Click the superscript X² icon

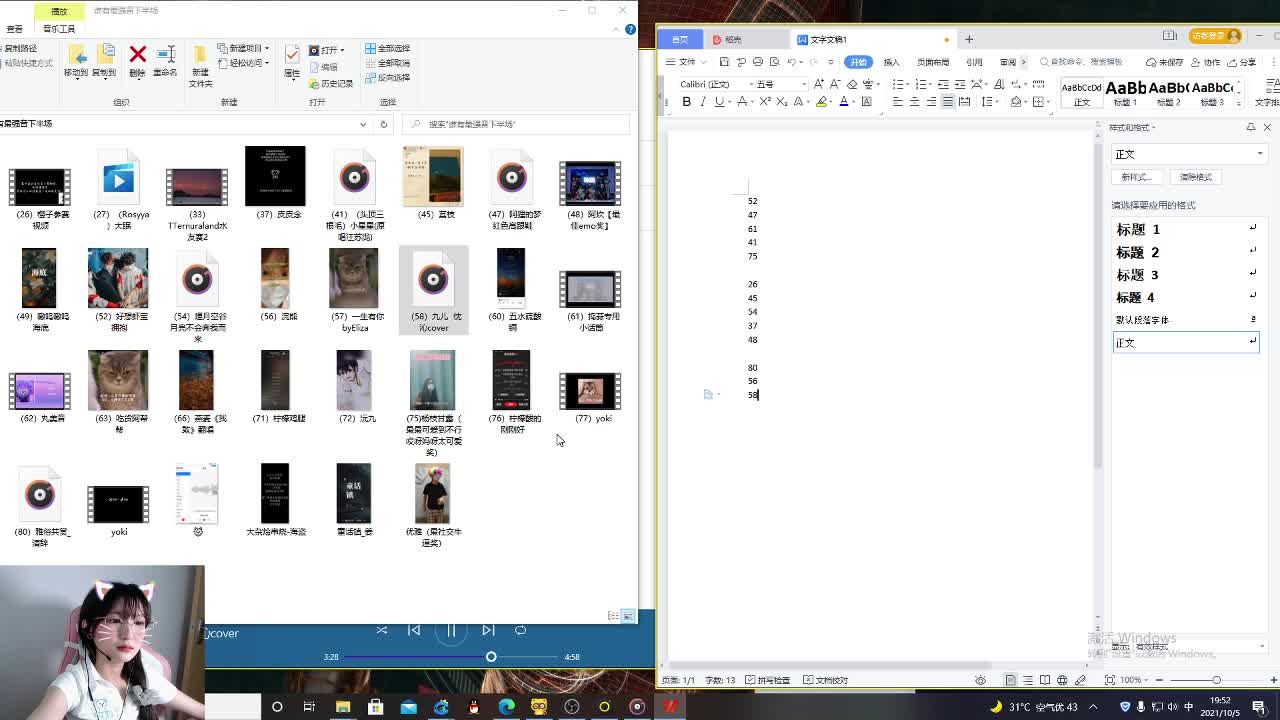click(765, 102)
